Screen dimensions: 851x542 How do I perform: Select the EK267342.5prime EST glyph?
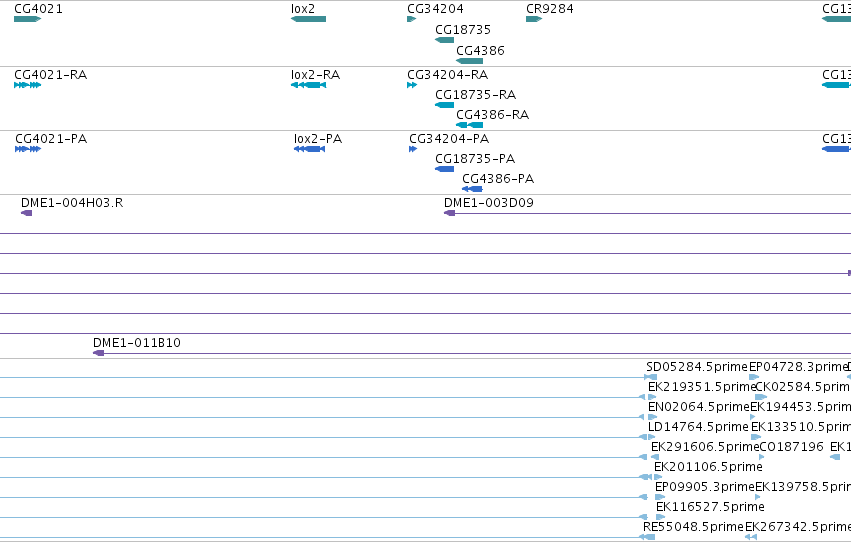point(751,537)
